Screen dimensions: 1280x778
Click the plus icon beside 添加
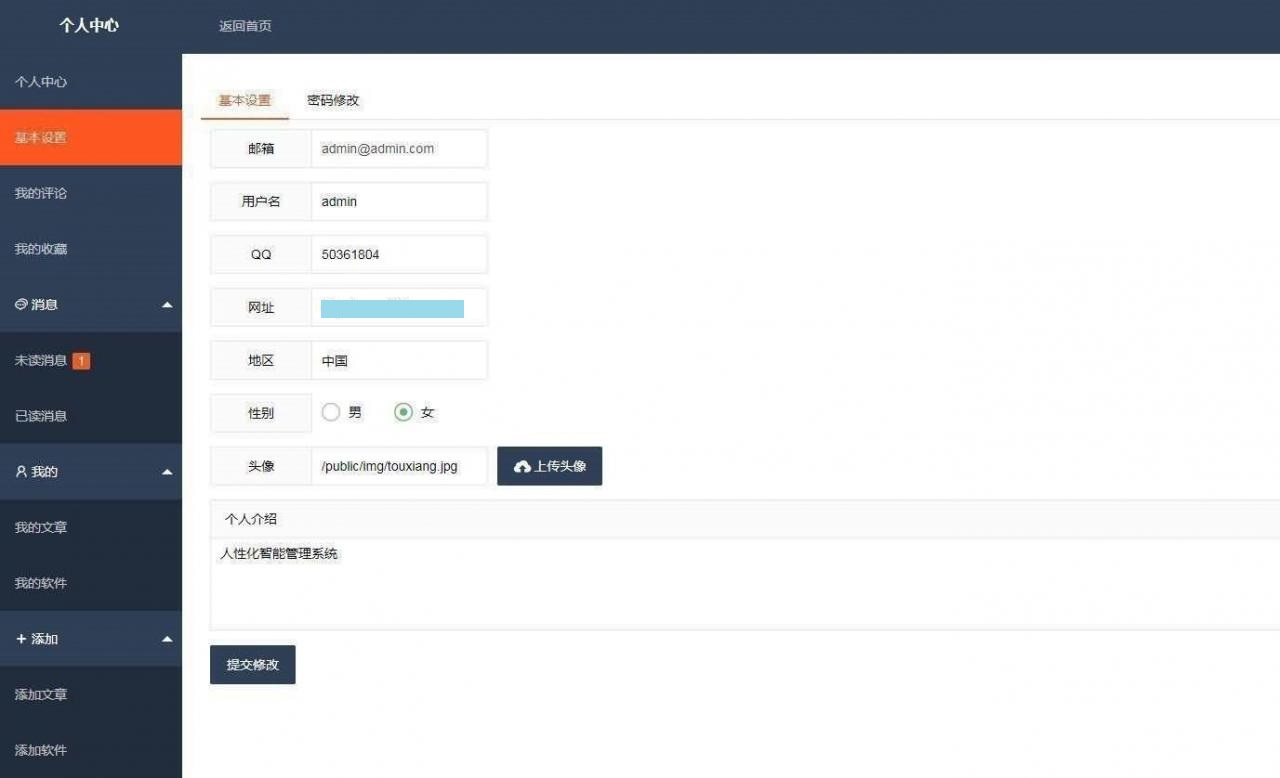tap(21, 639)
